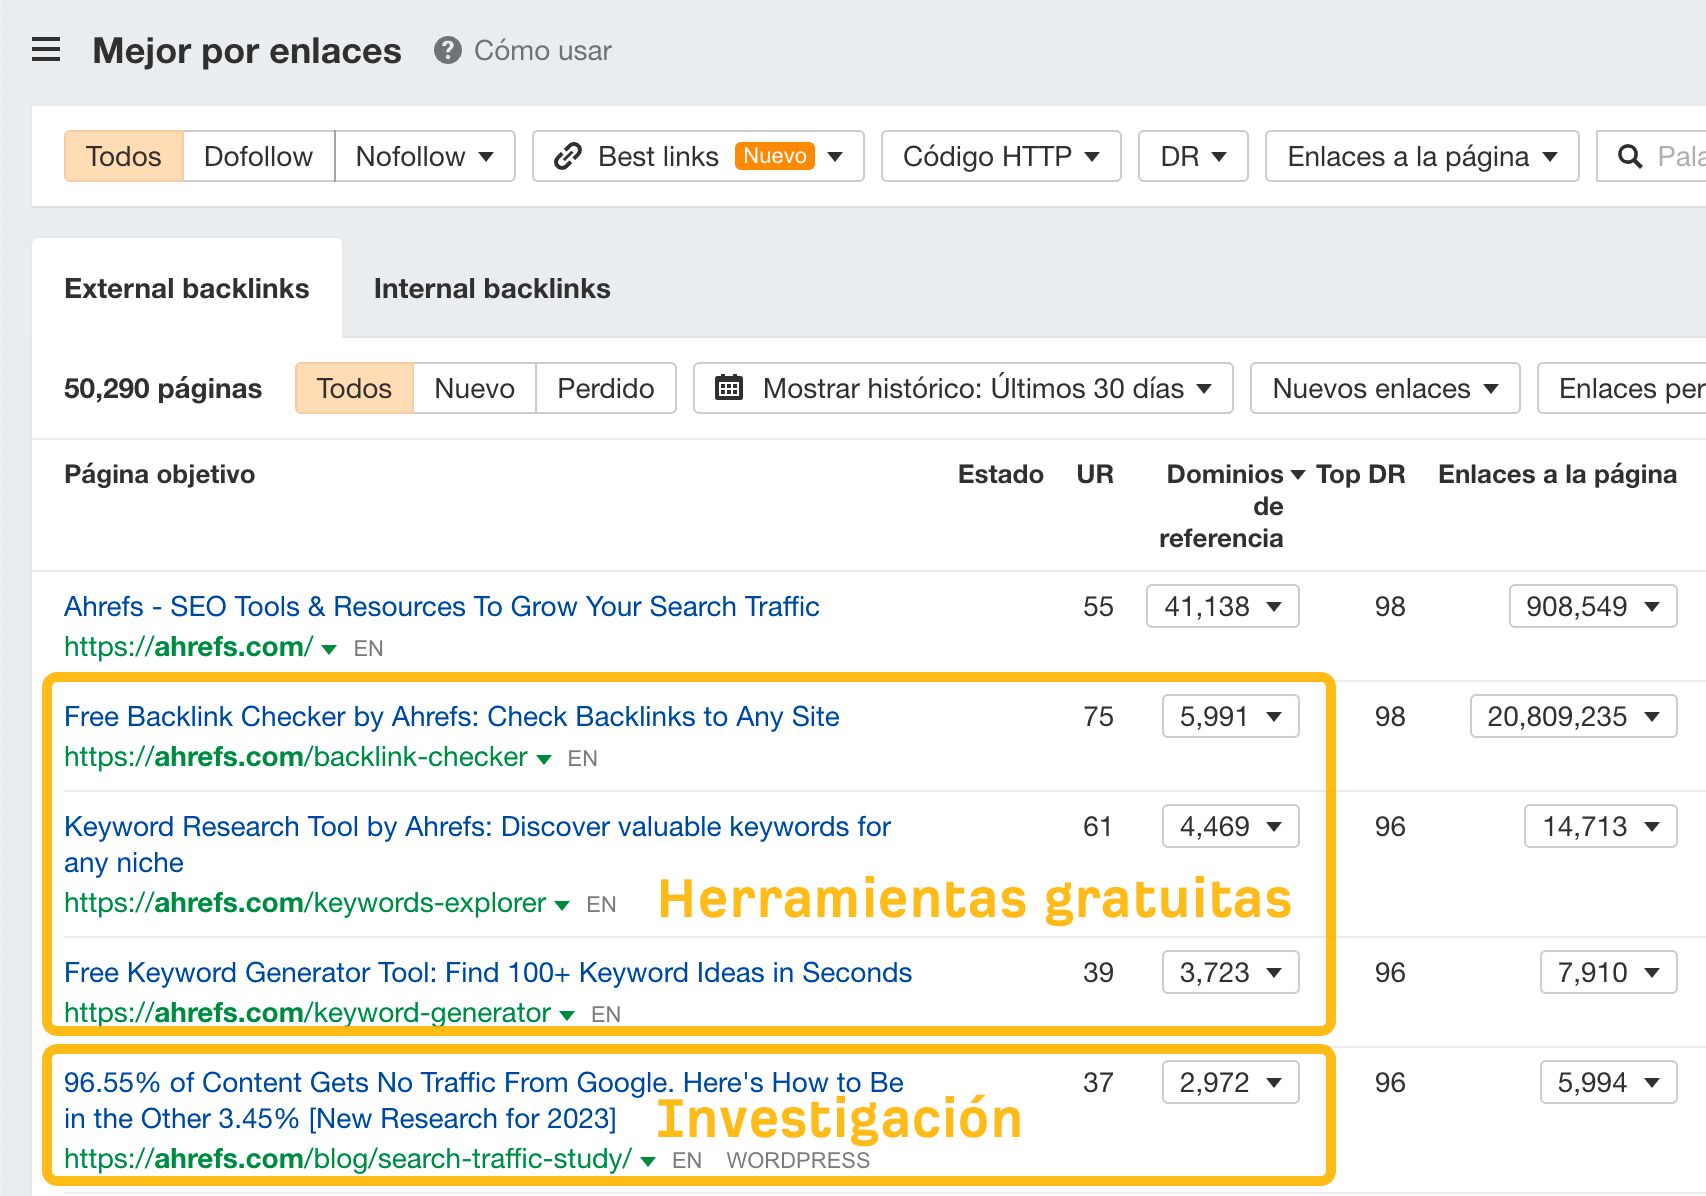Click the search magnifier icon
The height and width of the screenshot is (1196, 1706).
pos(1630,156)
